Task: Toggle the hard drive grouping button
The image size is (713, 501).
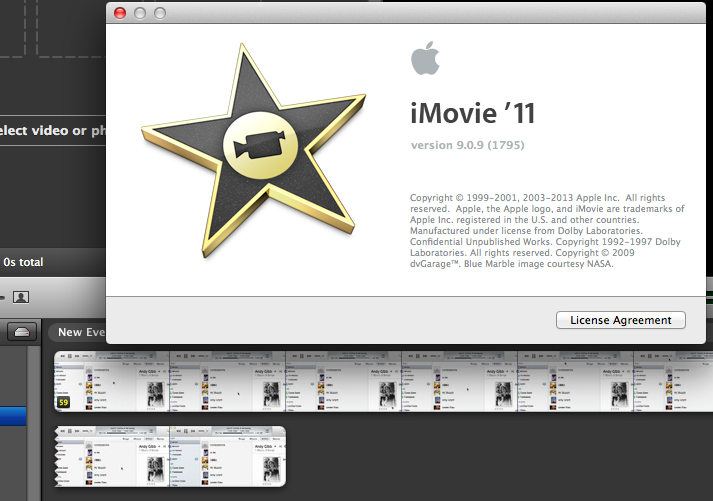Action: pyautogui.click(x=24, y=332)
